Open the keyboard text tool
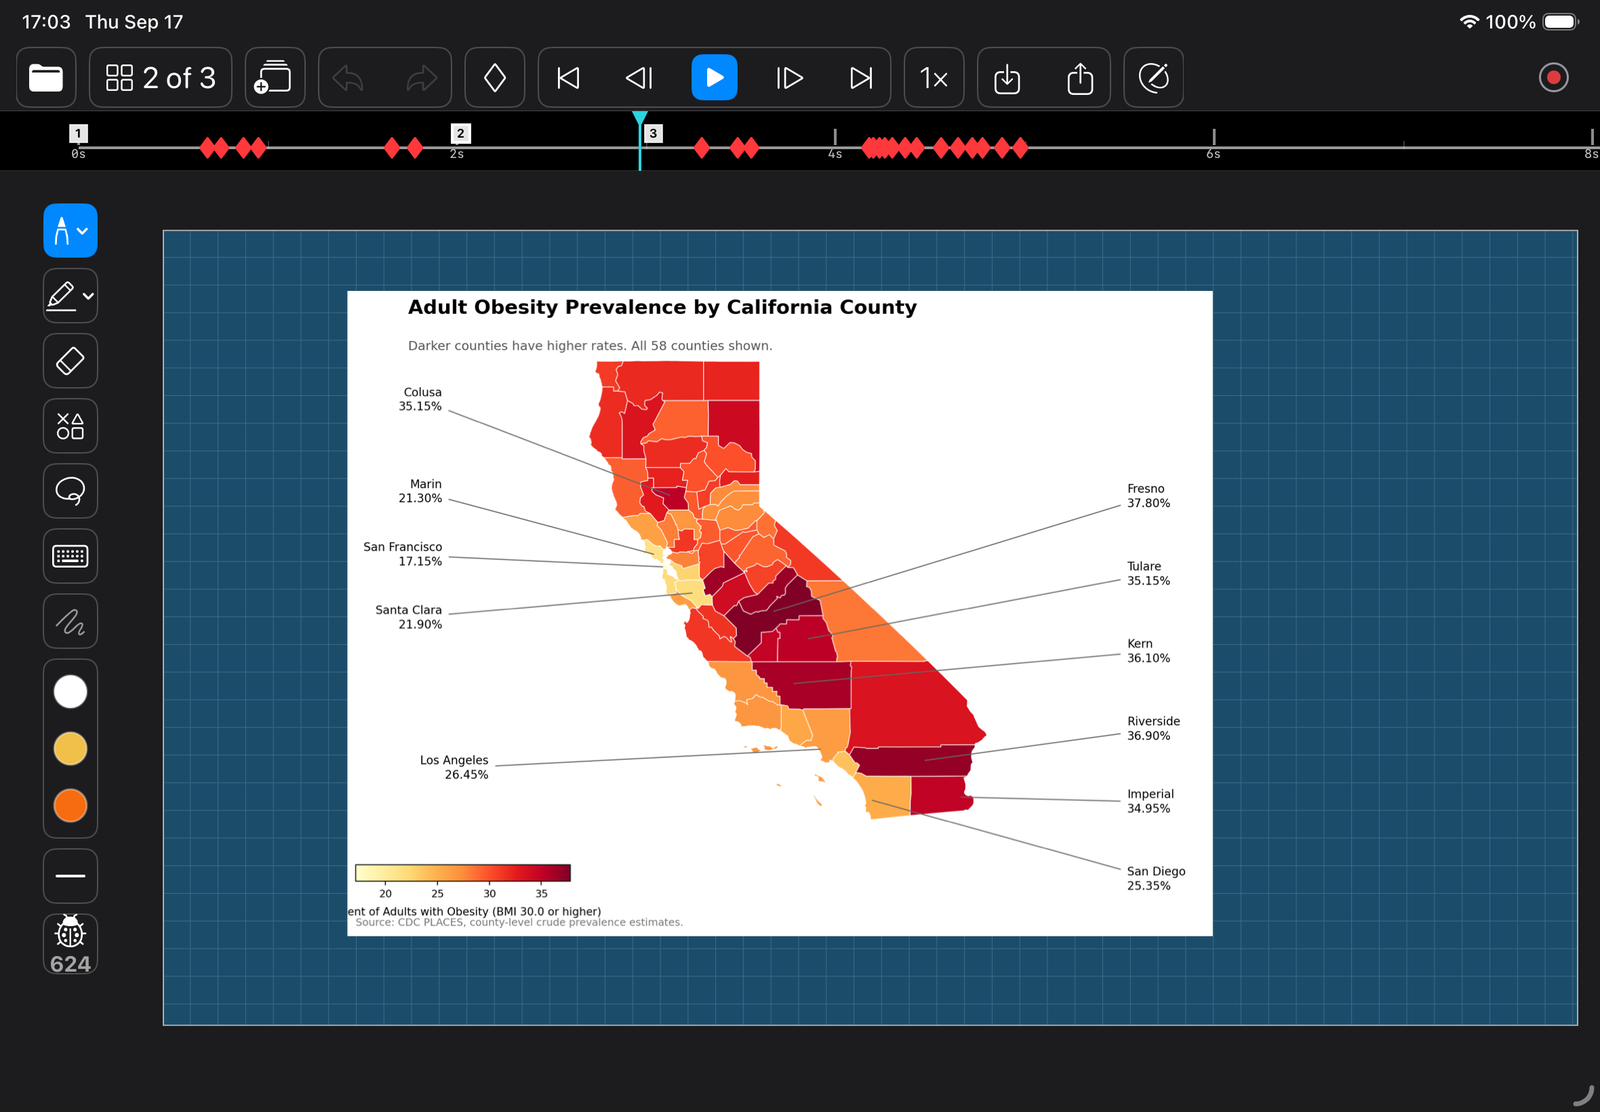Screen dimensions: 1600x1112 pyautogui.click(x=70, y=556)
